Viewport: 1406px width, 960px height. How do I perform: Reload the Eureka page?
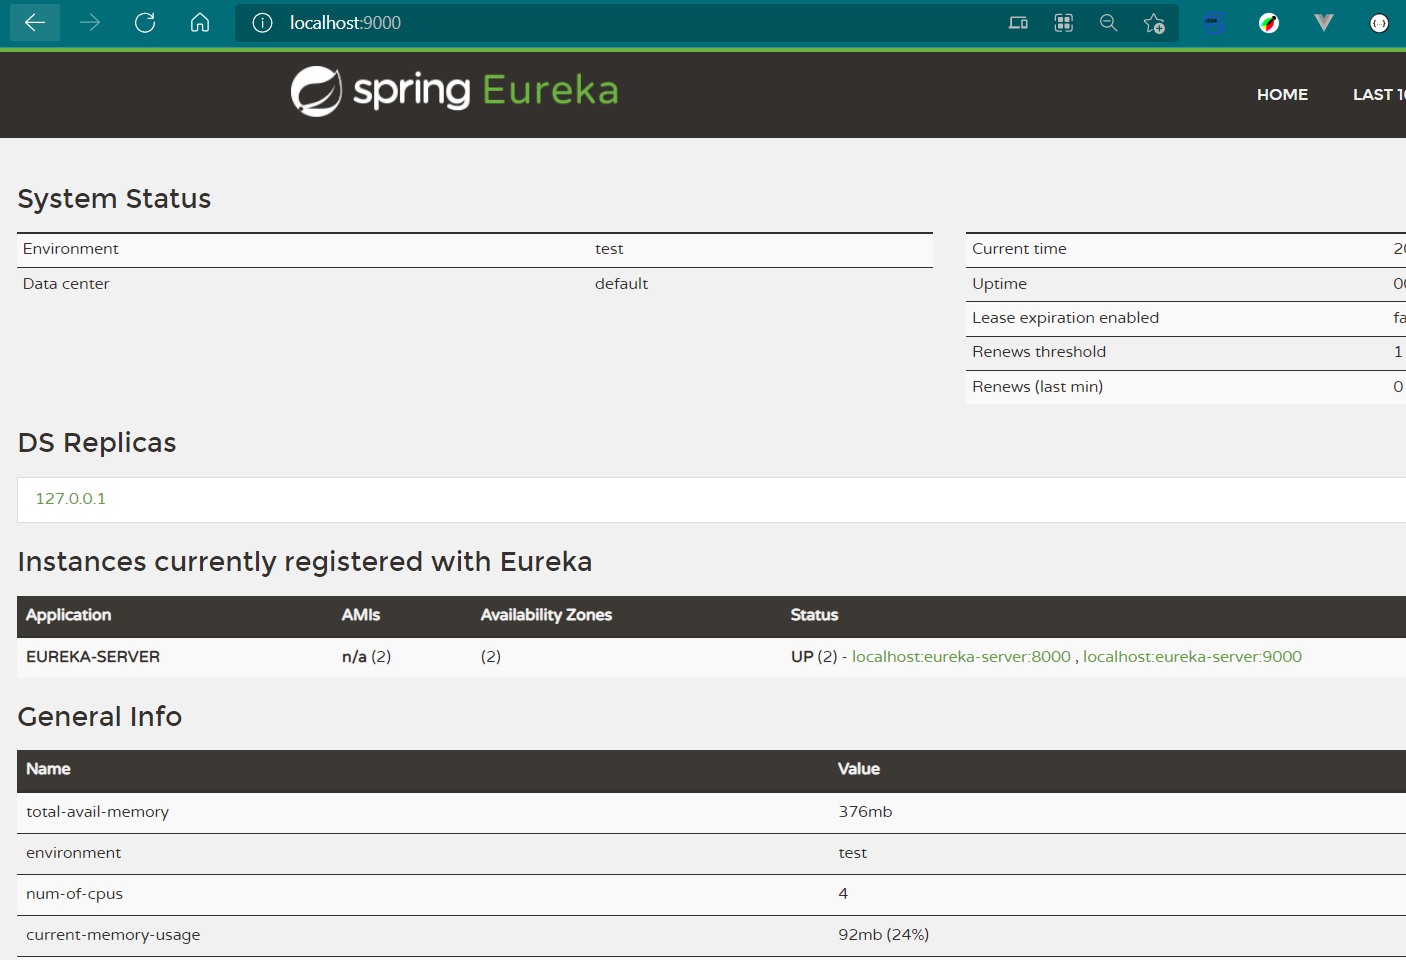click(x=145, y=22)
